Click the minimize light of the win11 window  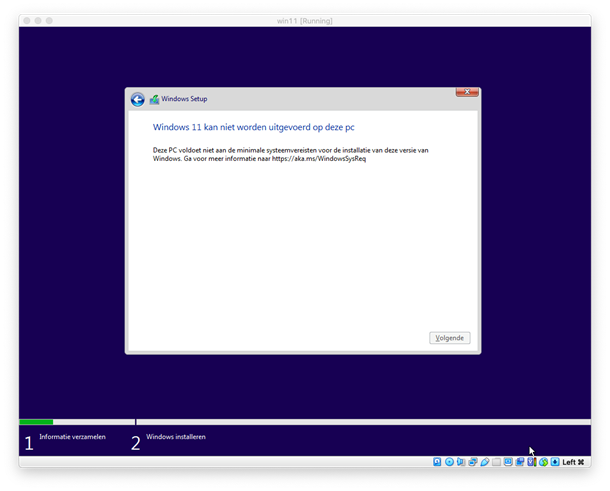coord(38,21)
